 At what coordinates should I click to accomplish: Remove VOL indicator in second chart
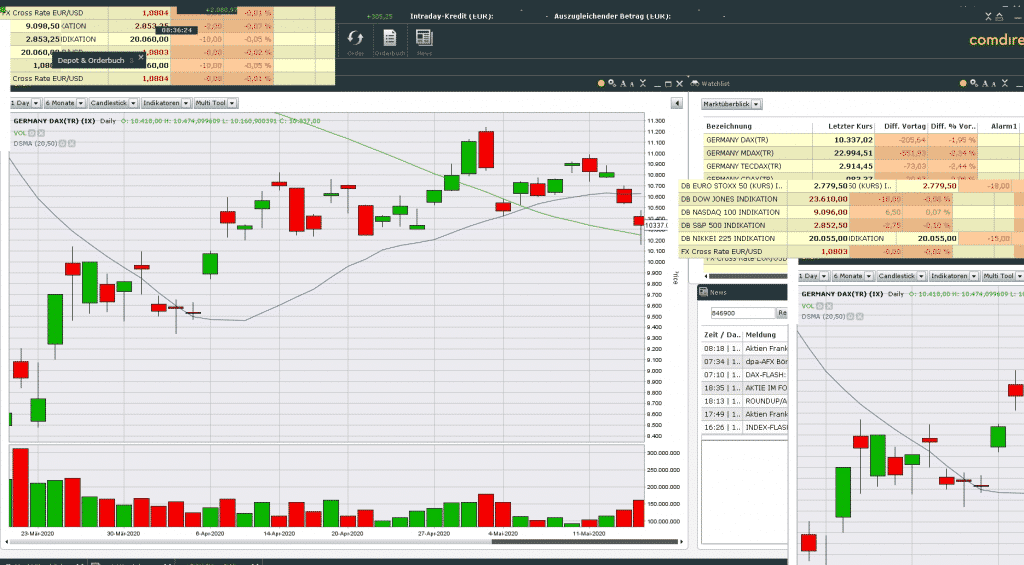coord(829,306)
